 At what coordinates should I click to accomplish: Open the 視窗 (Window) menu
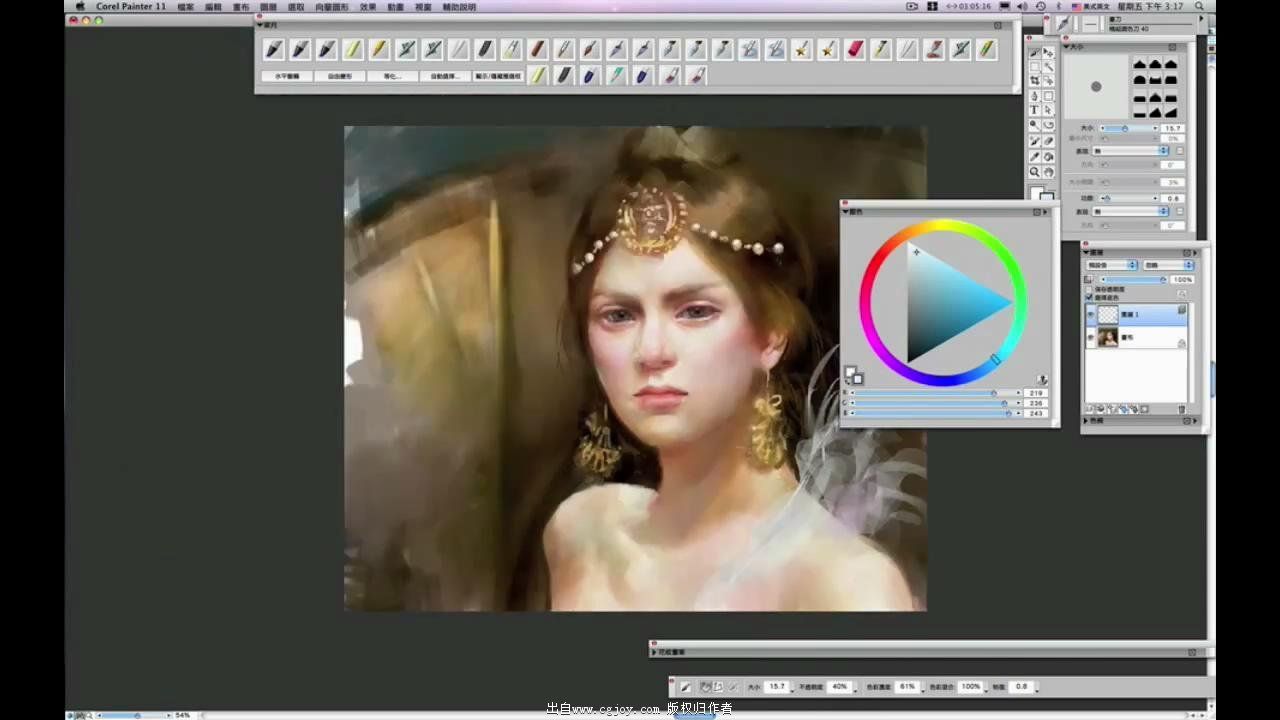tap(423, 6)
